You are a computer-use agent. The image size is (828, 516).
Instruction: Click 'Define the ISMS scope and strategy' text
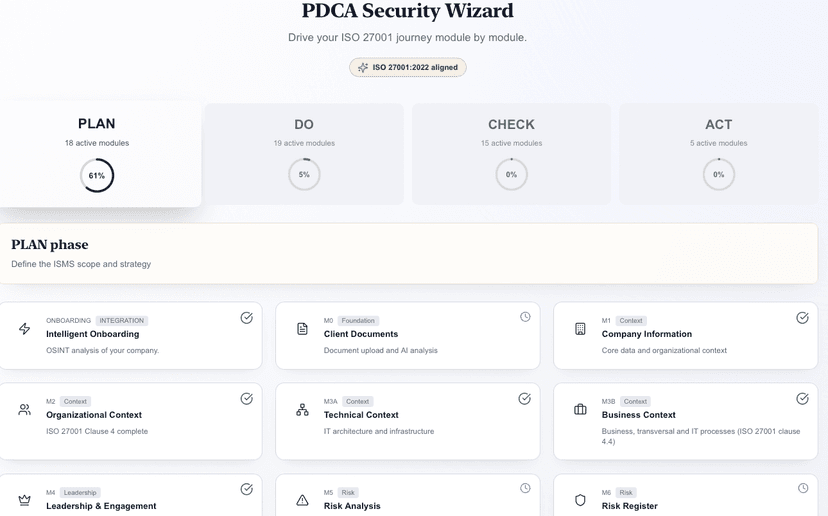point(81,264)
